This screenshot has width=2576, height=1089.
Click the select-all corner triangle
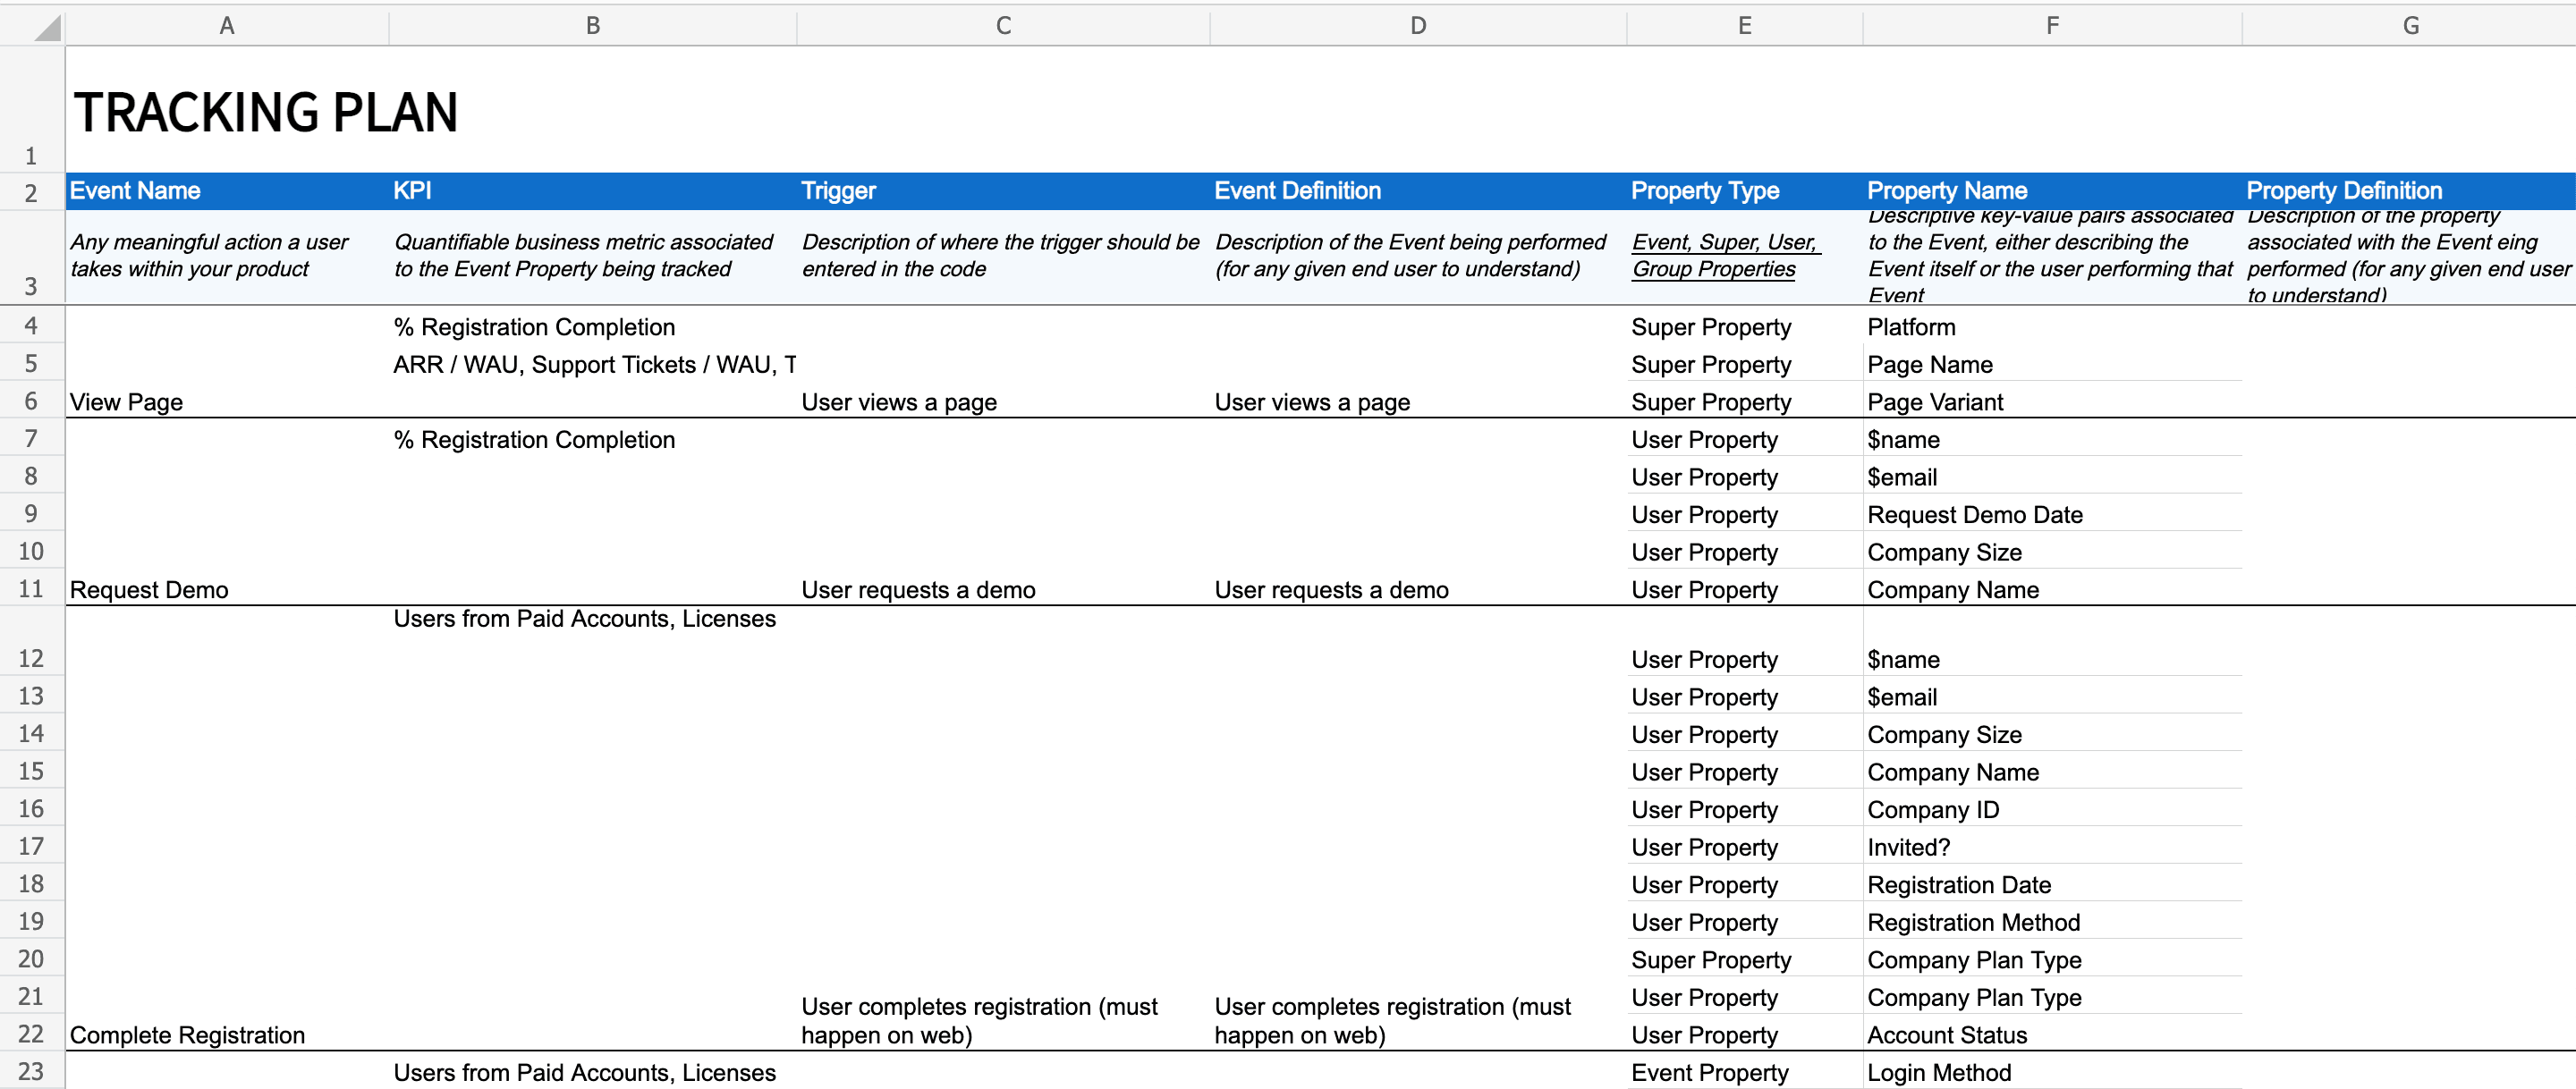31,26
